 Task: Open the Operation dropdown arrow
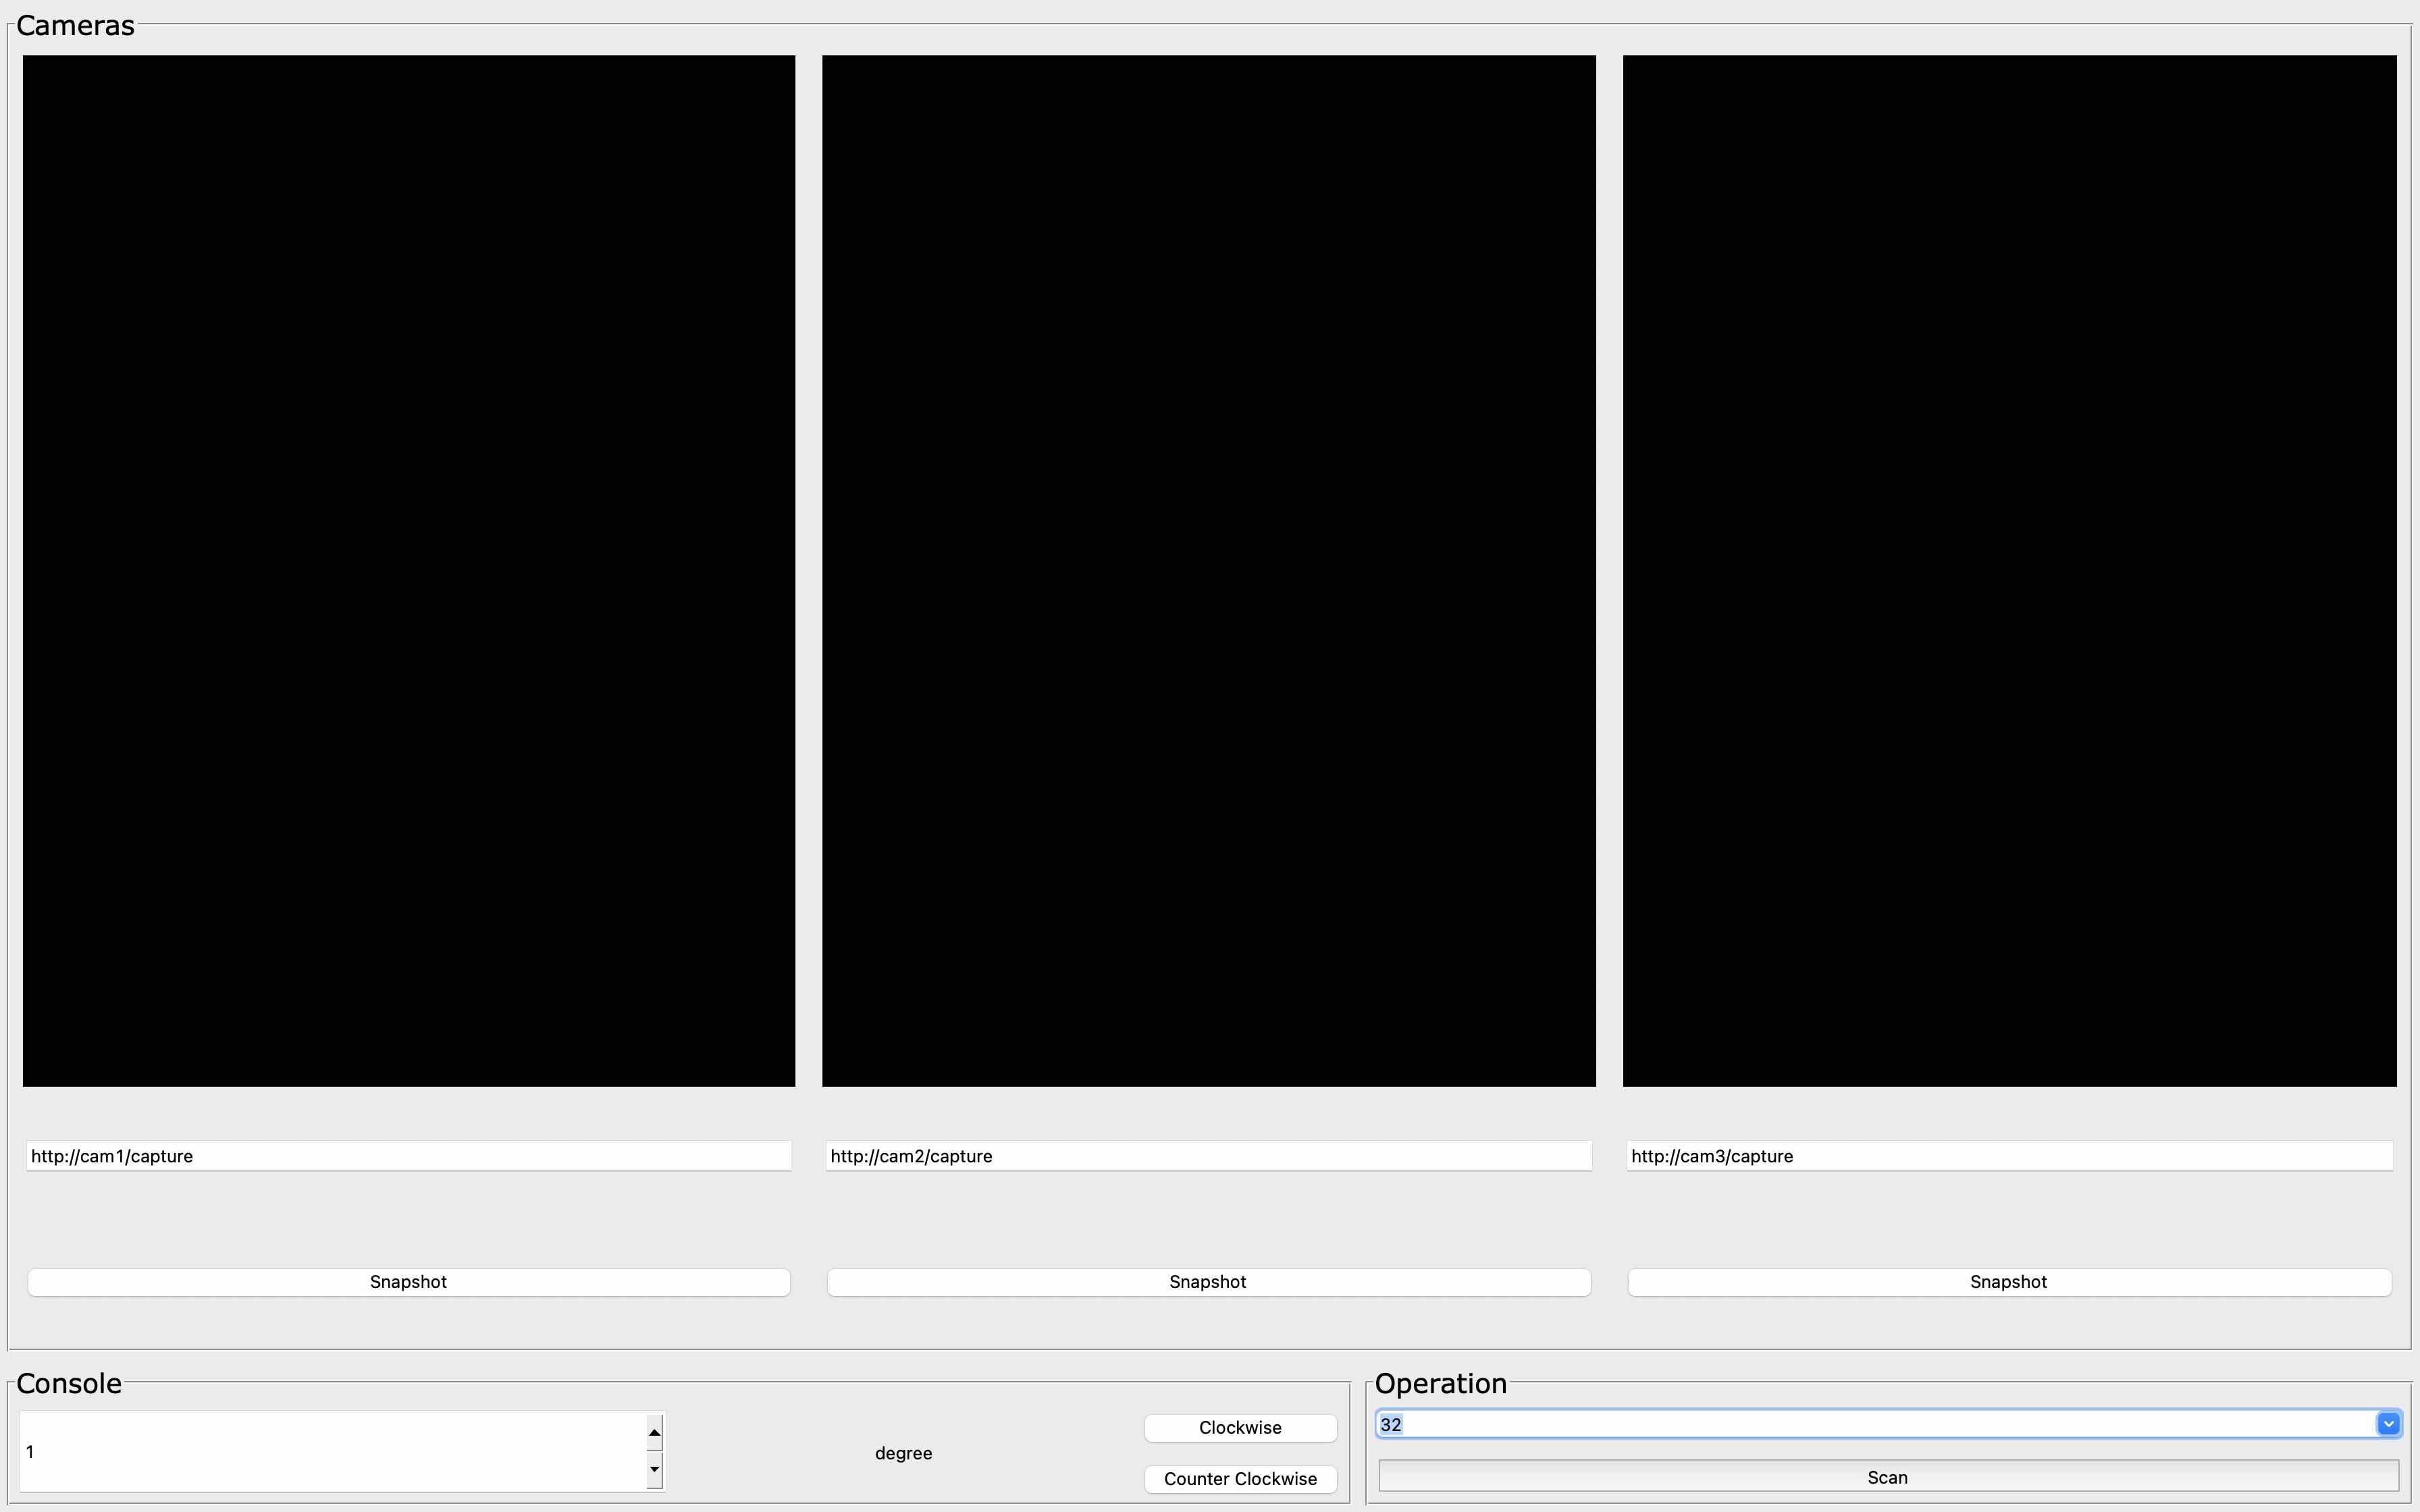[2388, 1424]
